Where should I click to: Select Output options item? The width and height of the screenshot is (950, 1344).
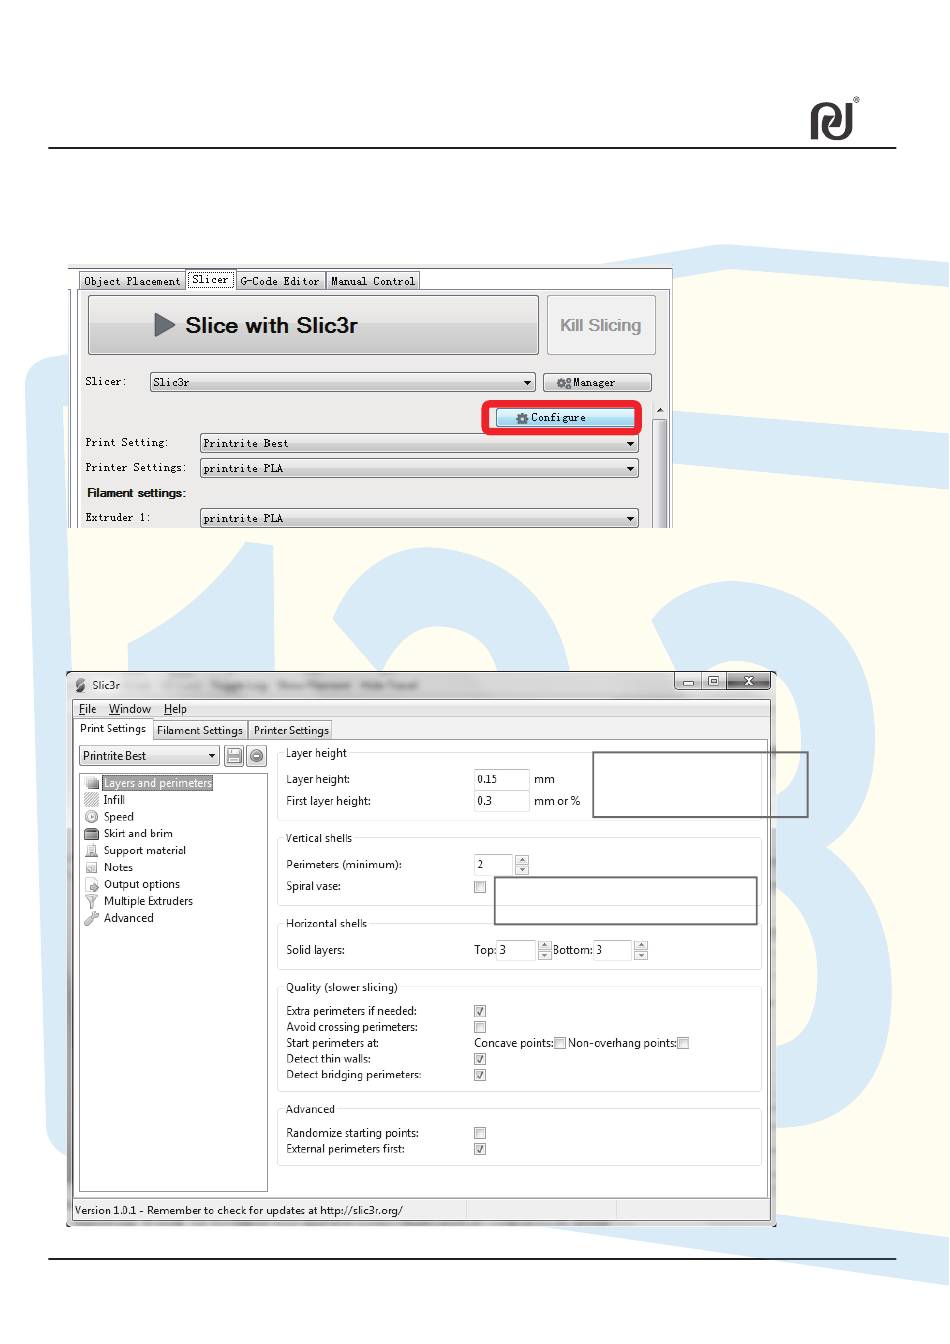(142, 885)
